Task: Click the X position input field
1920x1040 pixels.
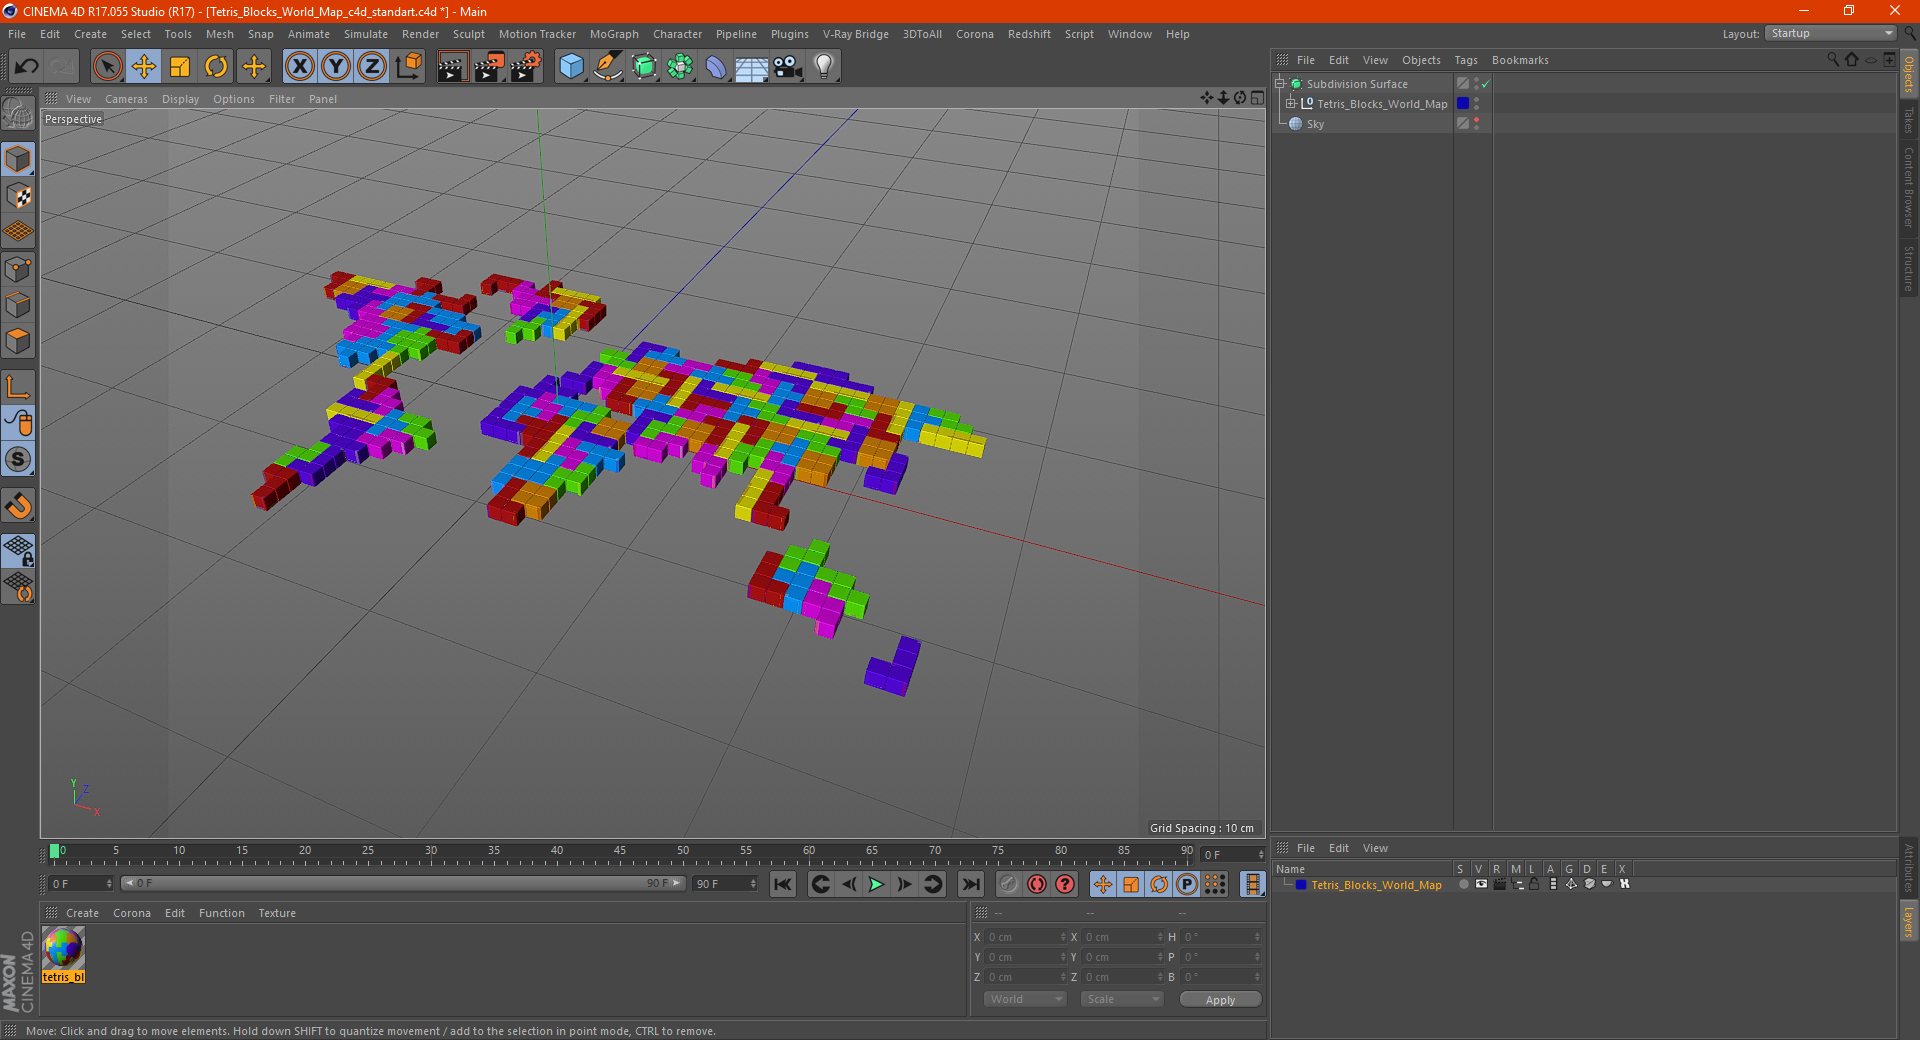Action: click(x=1027, y=937)
